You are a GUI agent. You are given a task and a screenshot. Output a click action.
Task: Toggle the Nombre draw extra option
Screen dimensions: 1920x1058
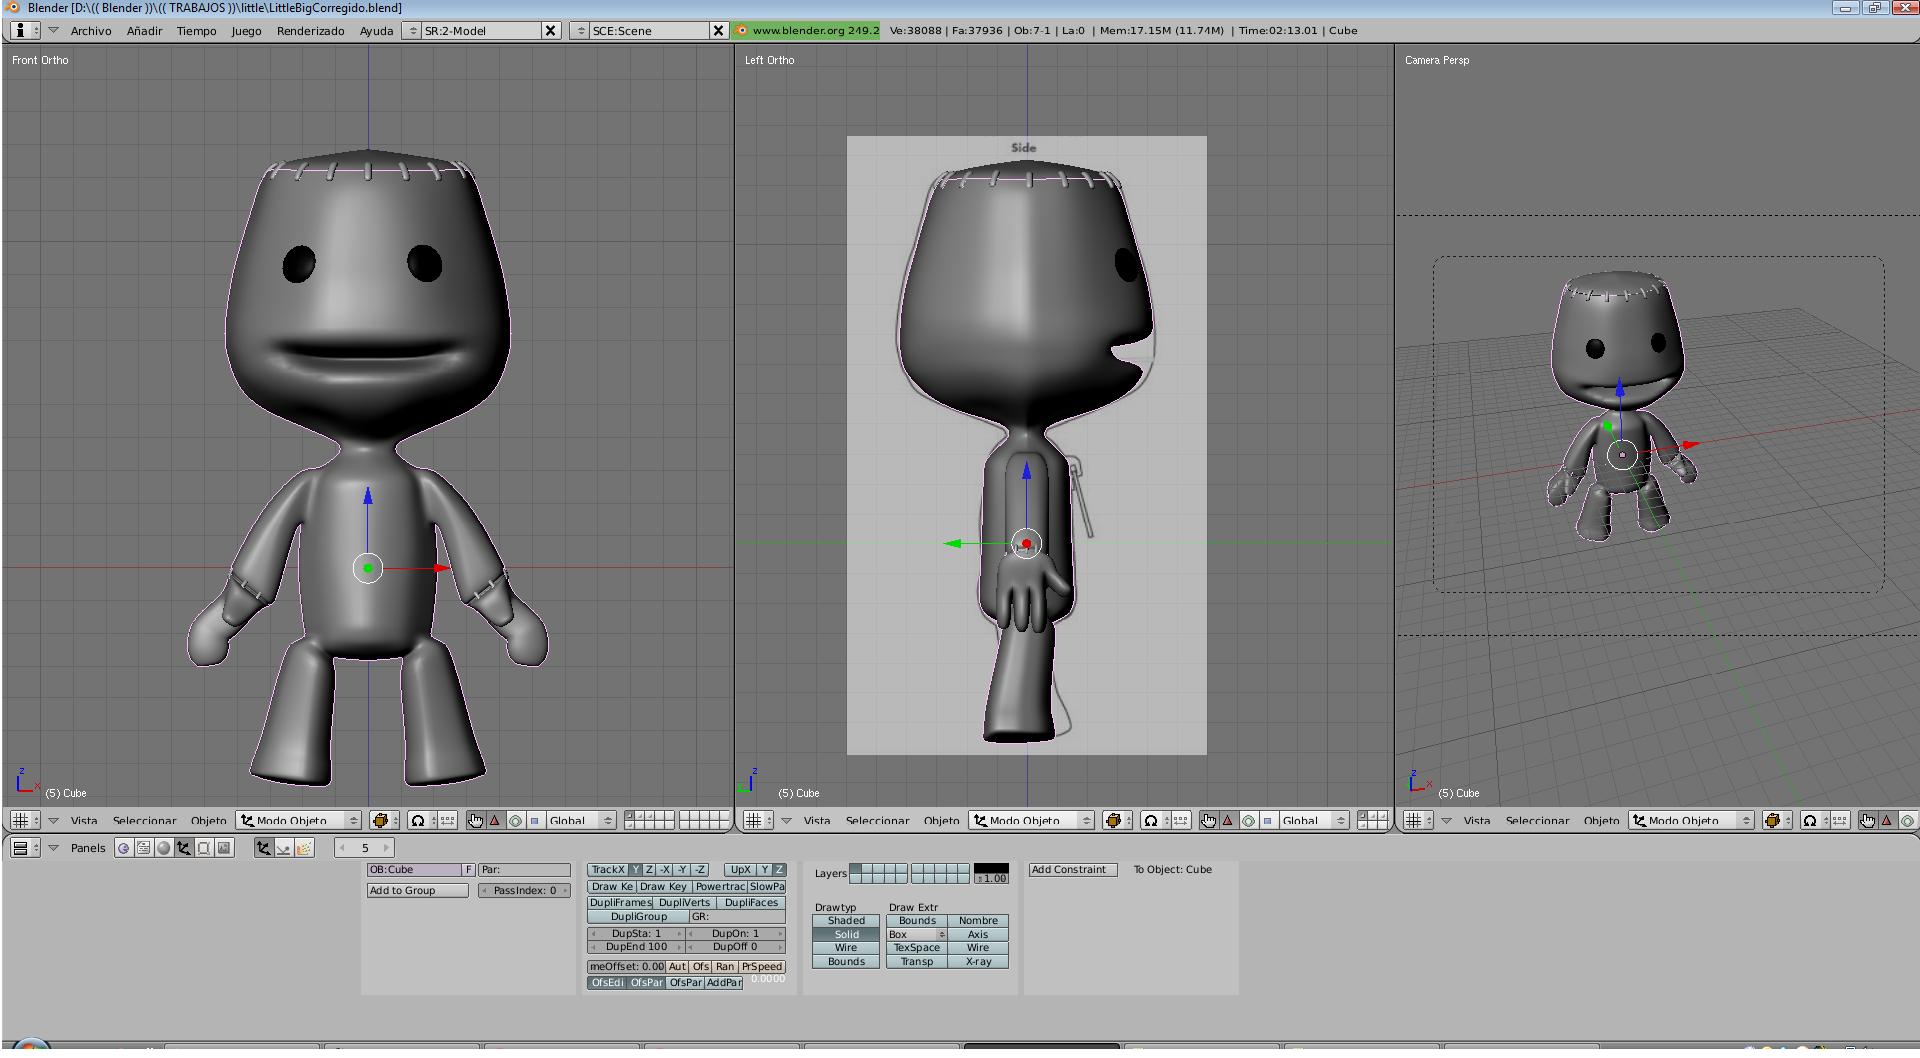(978, 921)
